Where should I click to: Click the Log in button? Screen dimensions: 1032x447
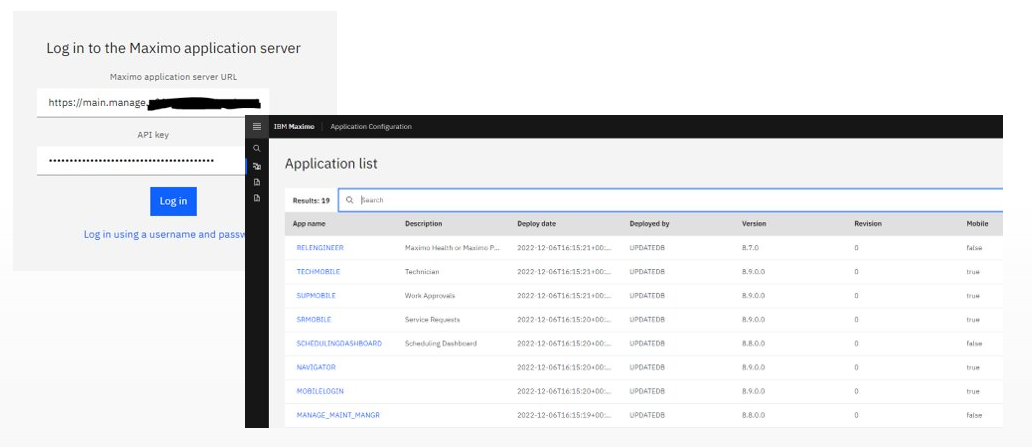pos(173,201)
